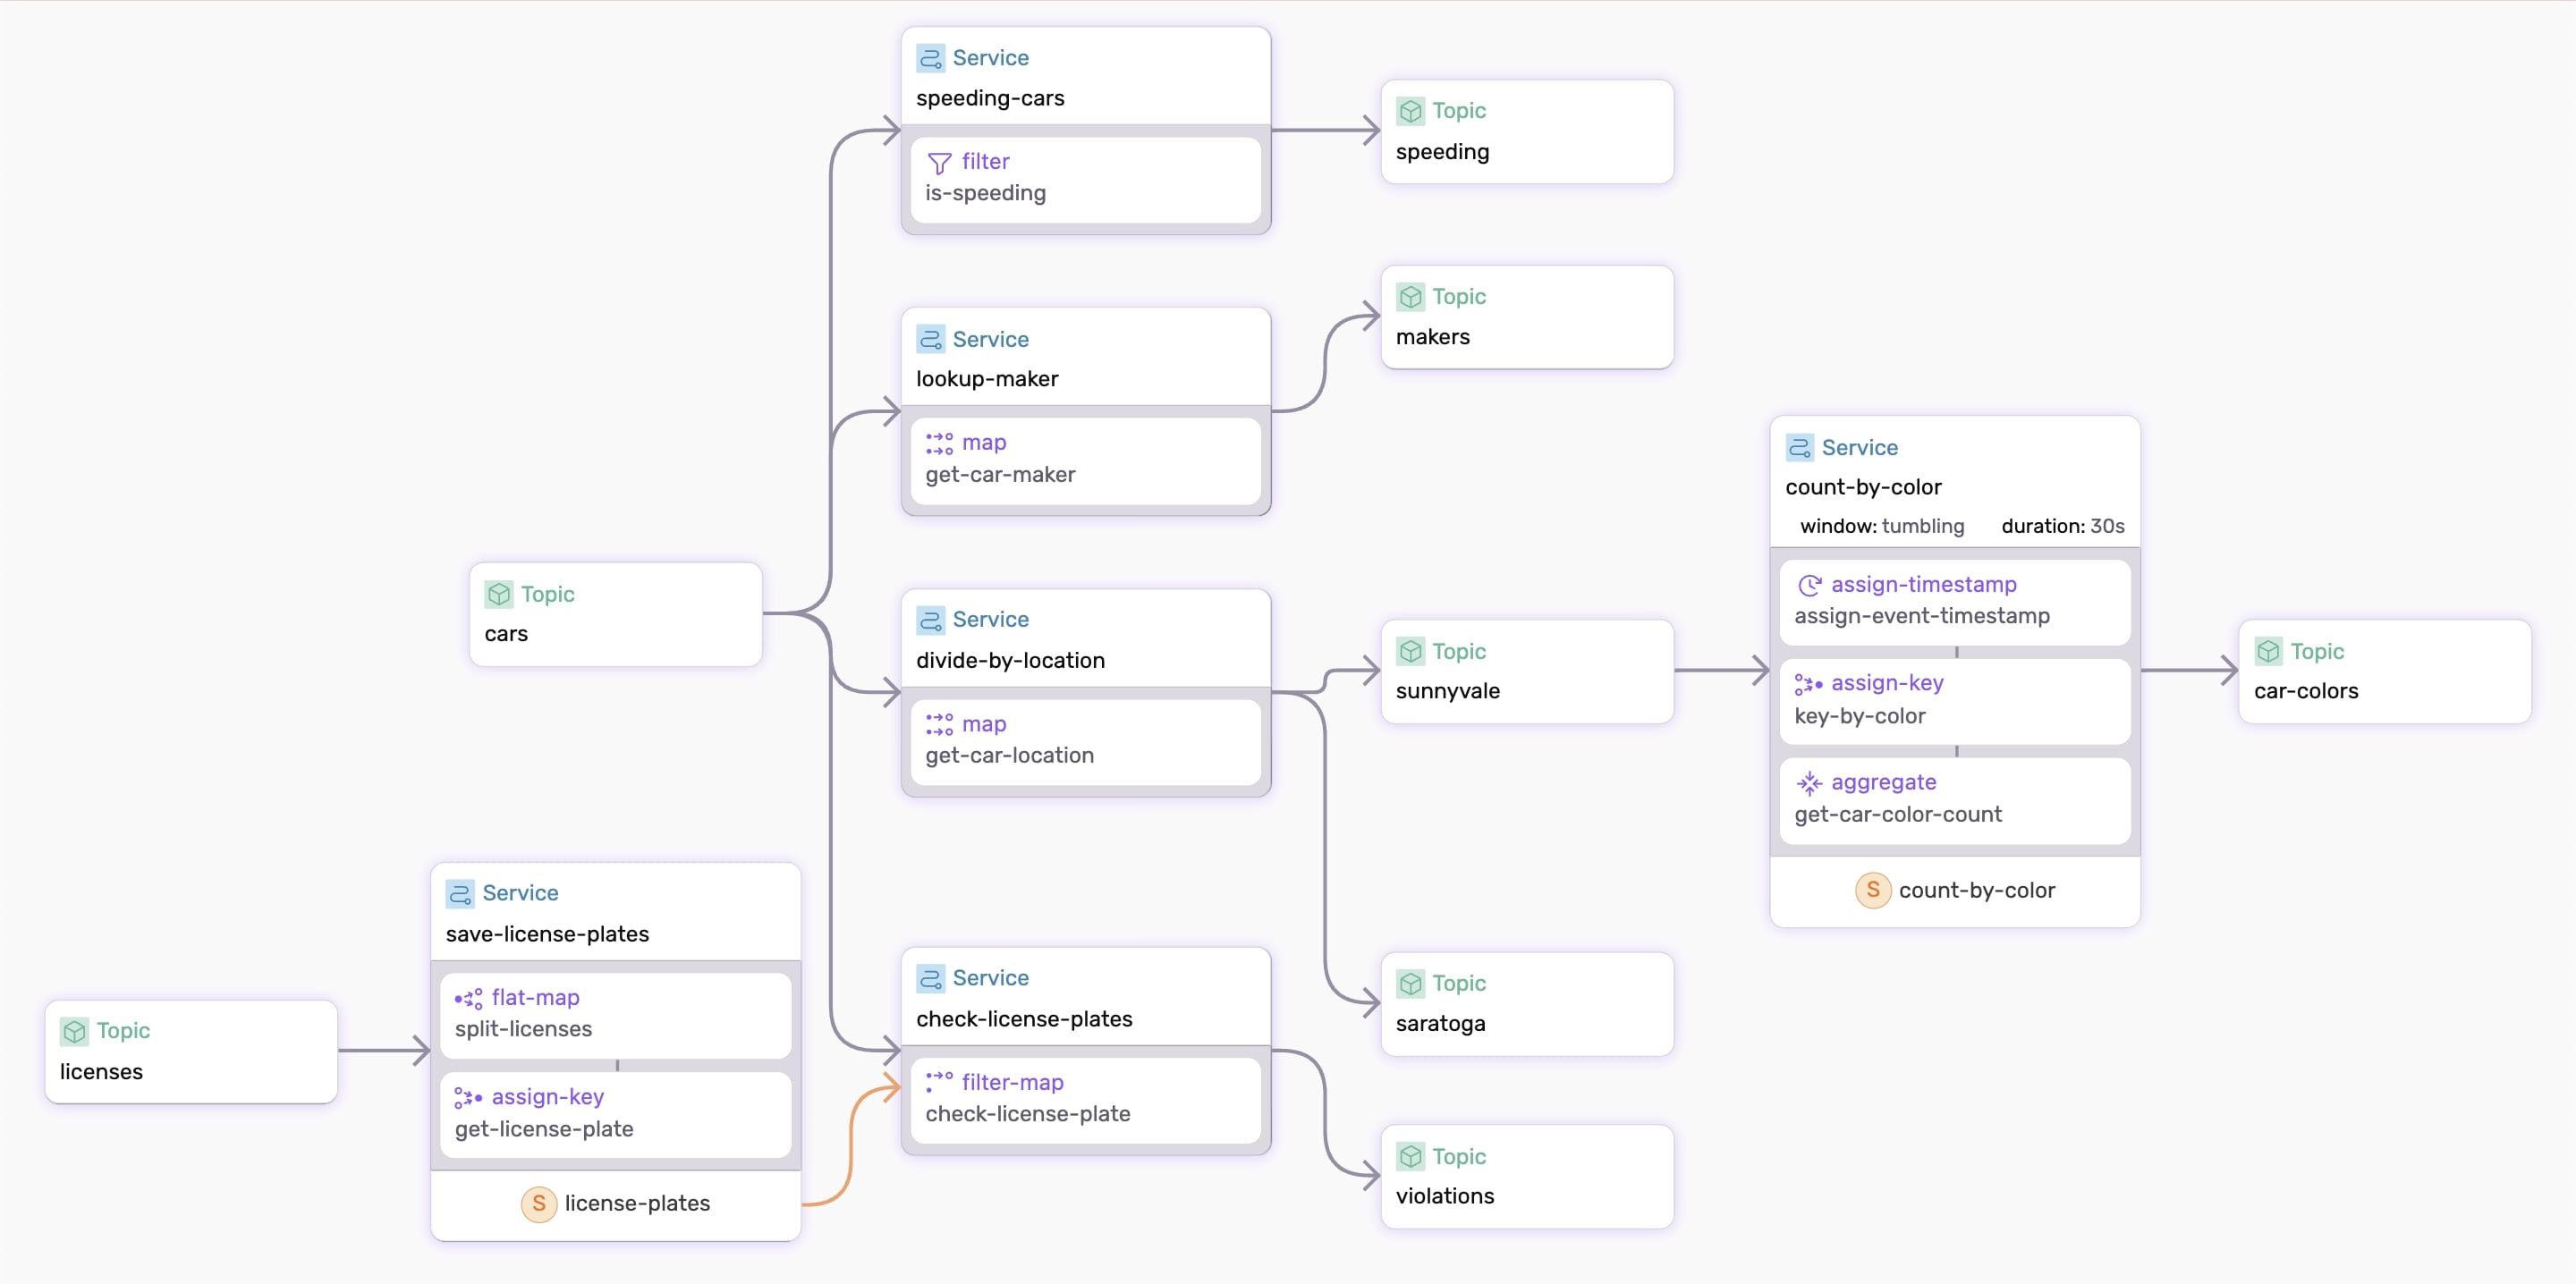Select the filter icon in speeding-cars service
The height and width of the screenshot is (1284, 2576).
click(x=938, y=161)
